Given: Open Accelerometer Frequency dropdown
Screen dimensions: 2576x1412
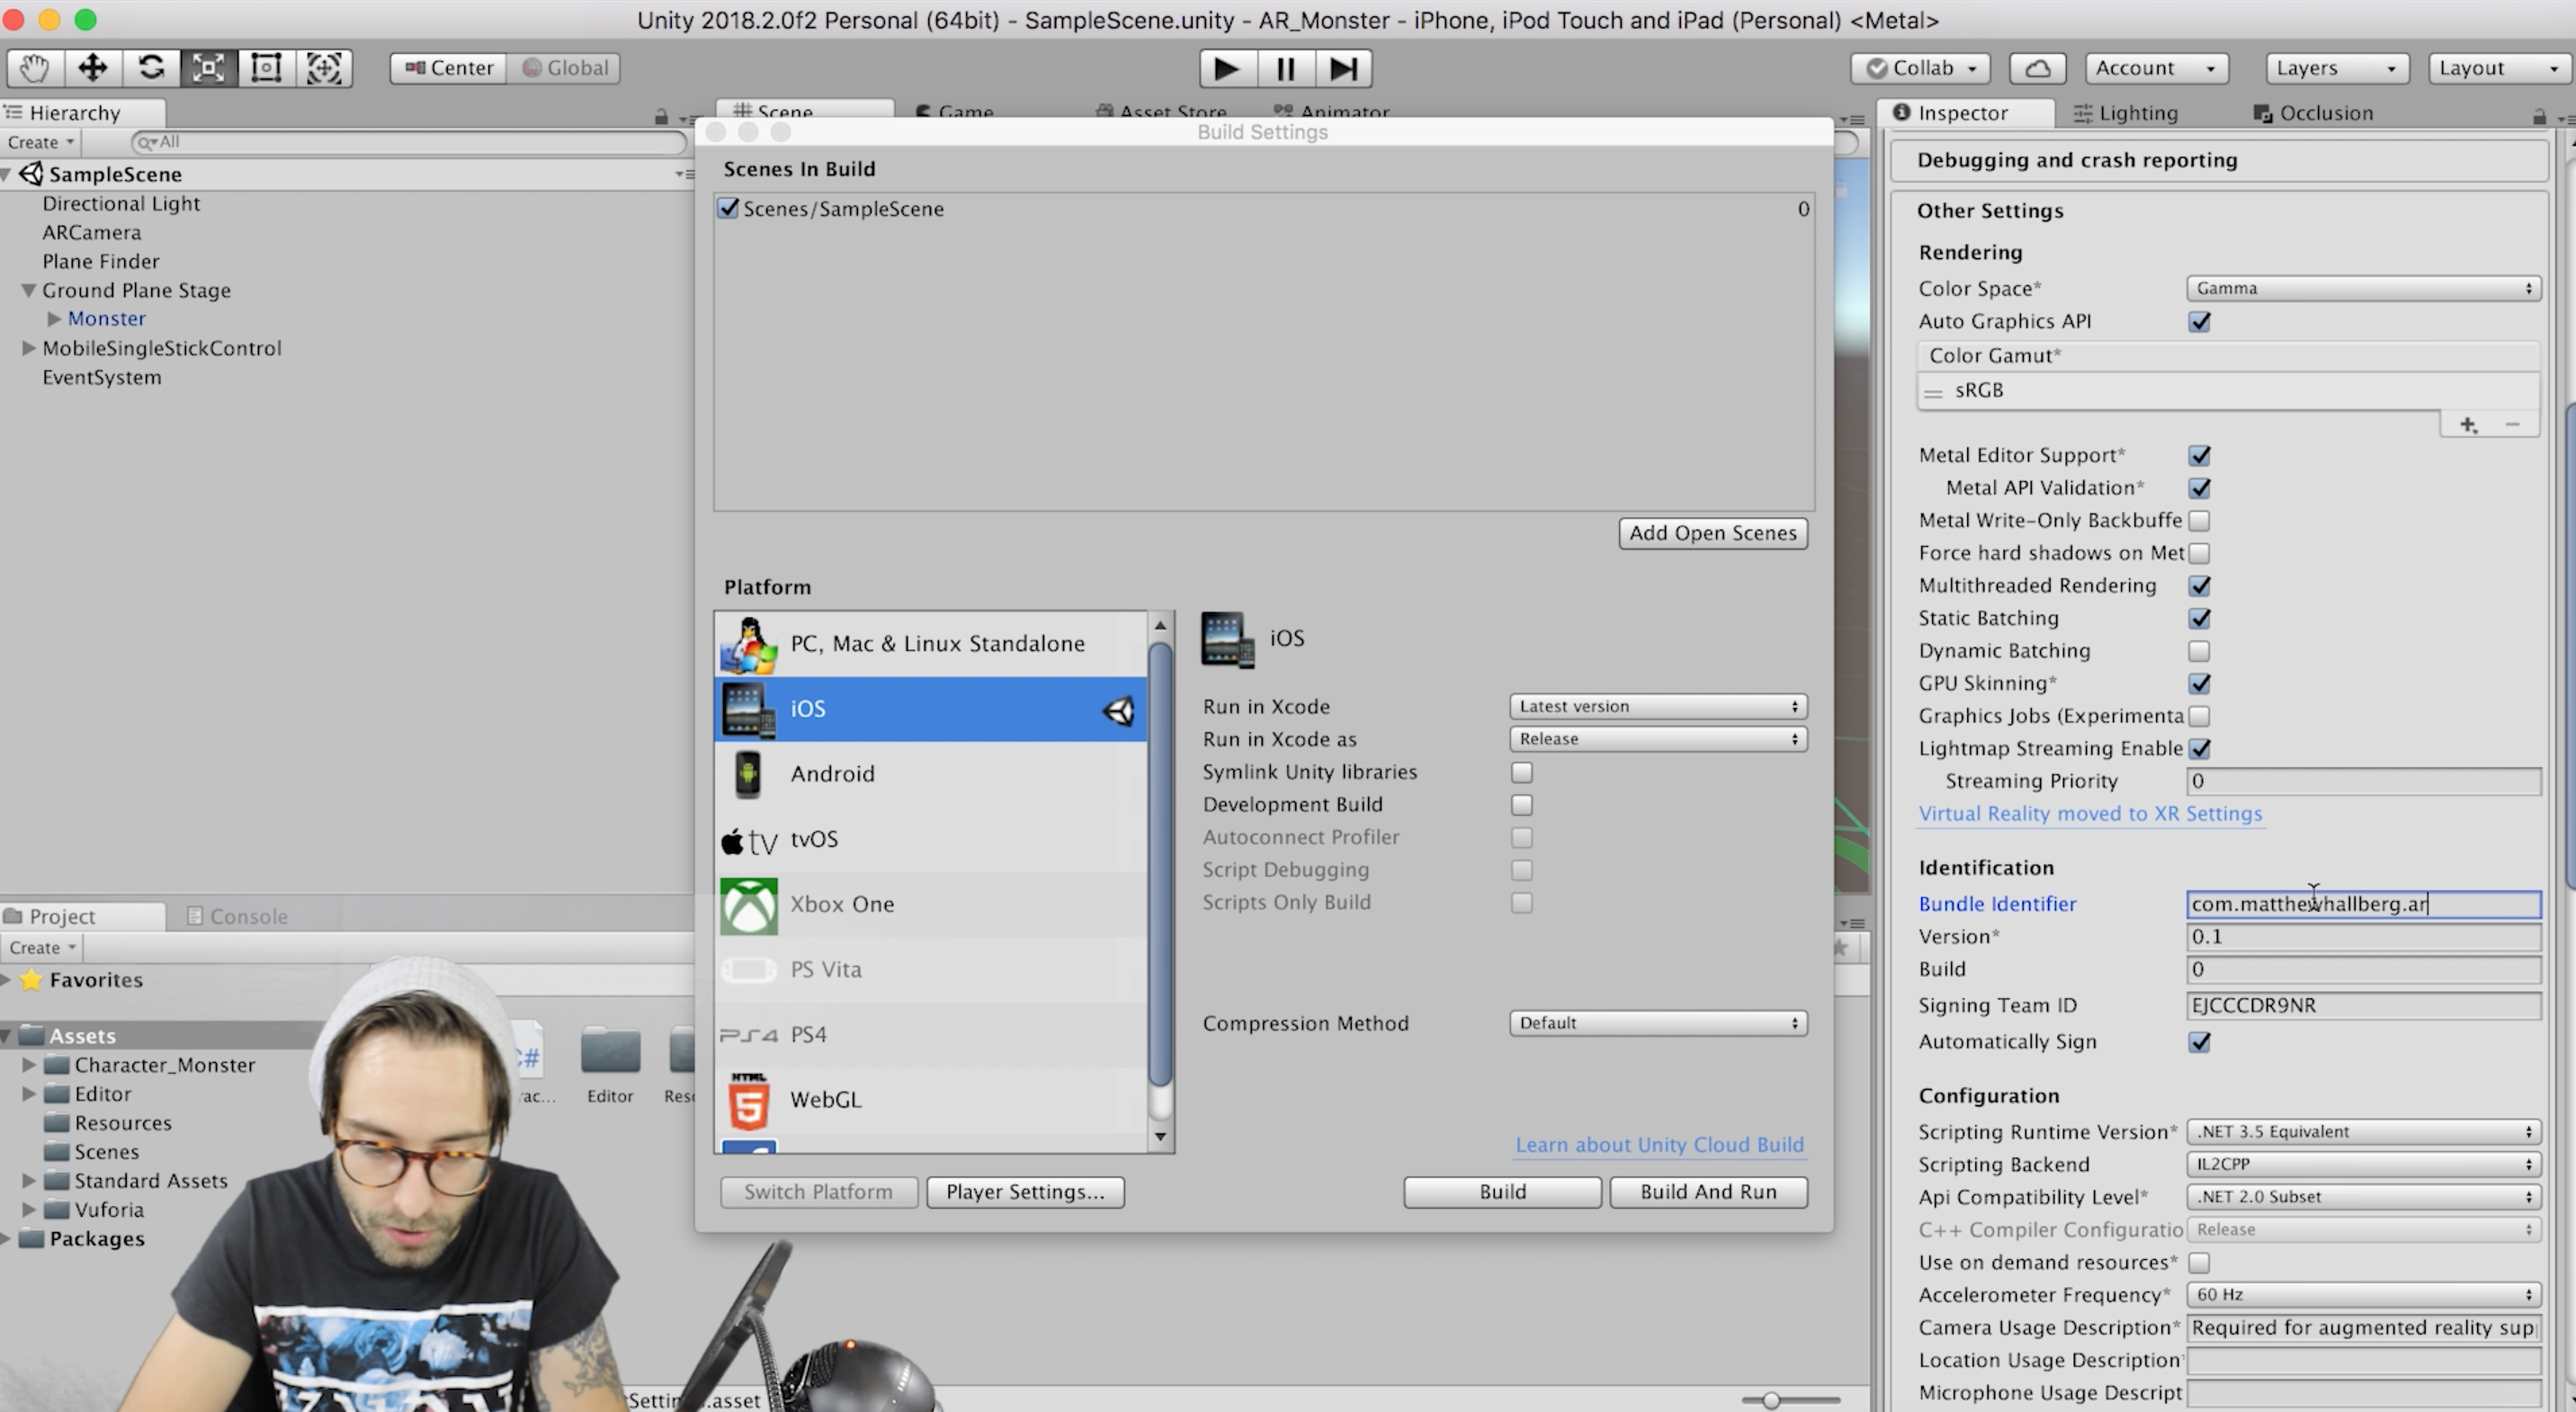Looking at the screenshot, I should [x=2364, y=1295].
